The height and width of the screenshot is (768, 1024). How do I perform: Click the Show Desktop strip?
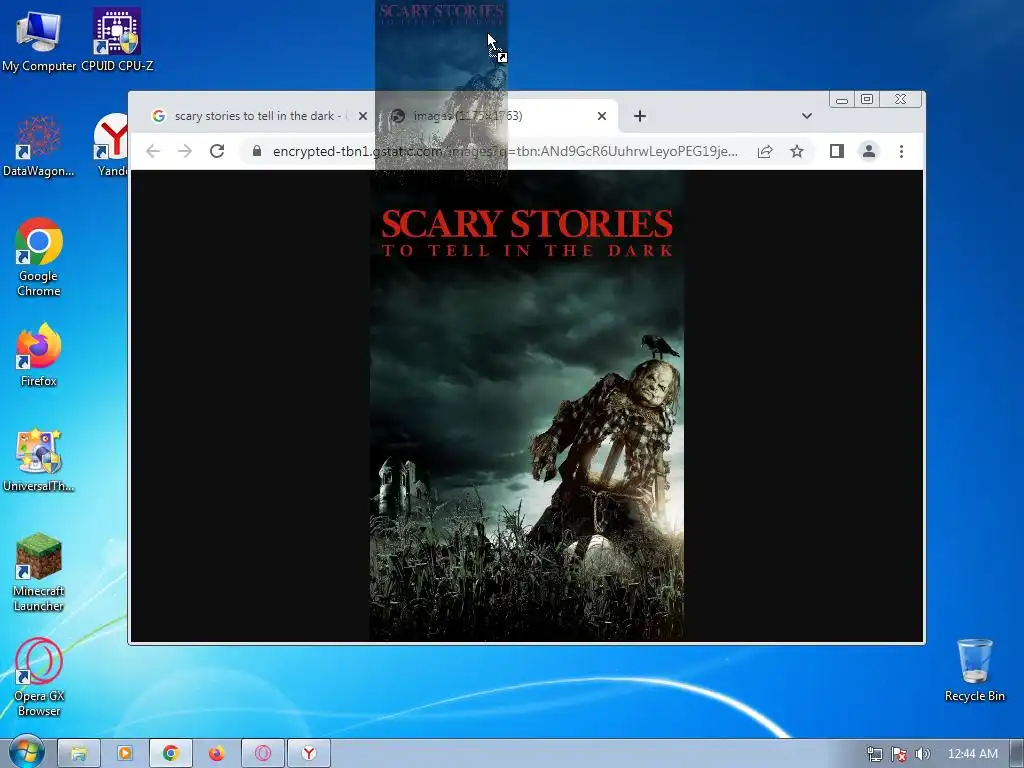(1017, 754)
